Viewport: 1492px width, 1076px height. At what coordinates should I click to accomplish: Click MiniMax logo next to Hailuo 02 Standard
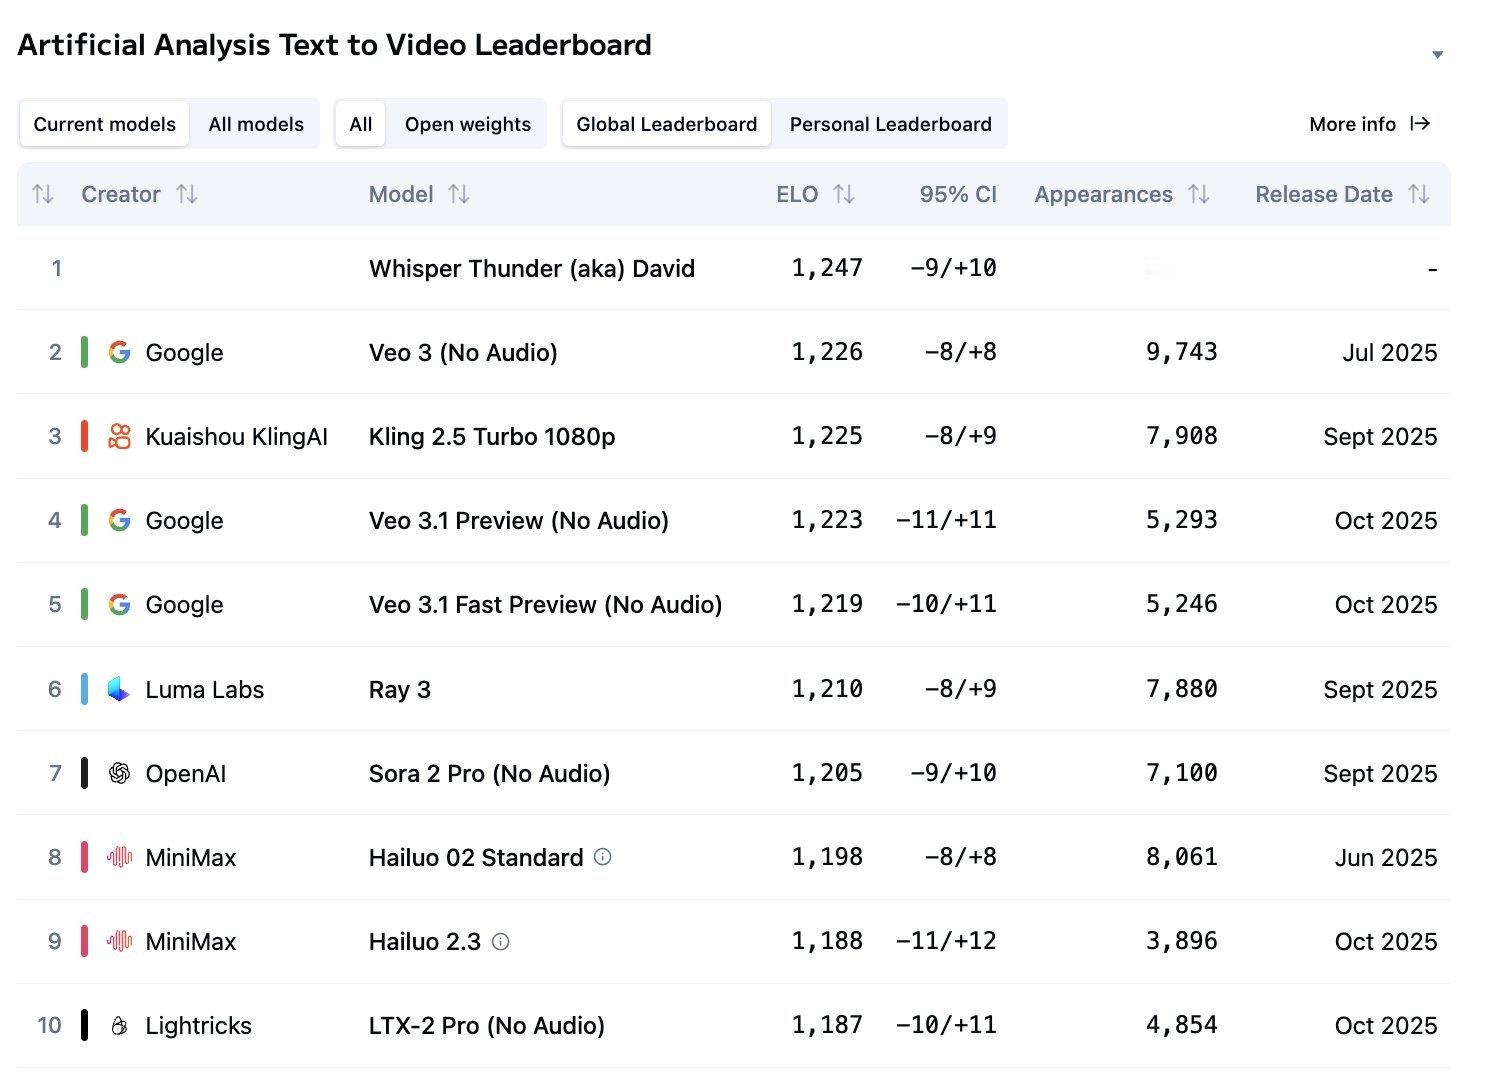click(119, 857)
